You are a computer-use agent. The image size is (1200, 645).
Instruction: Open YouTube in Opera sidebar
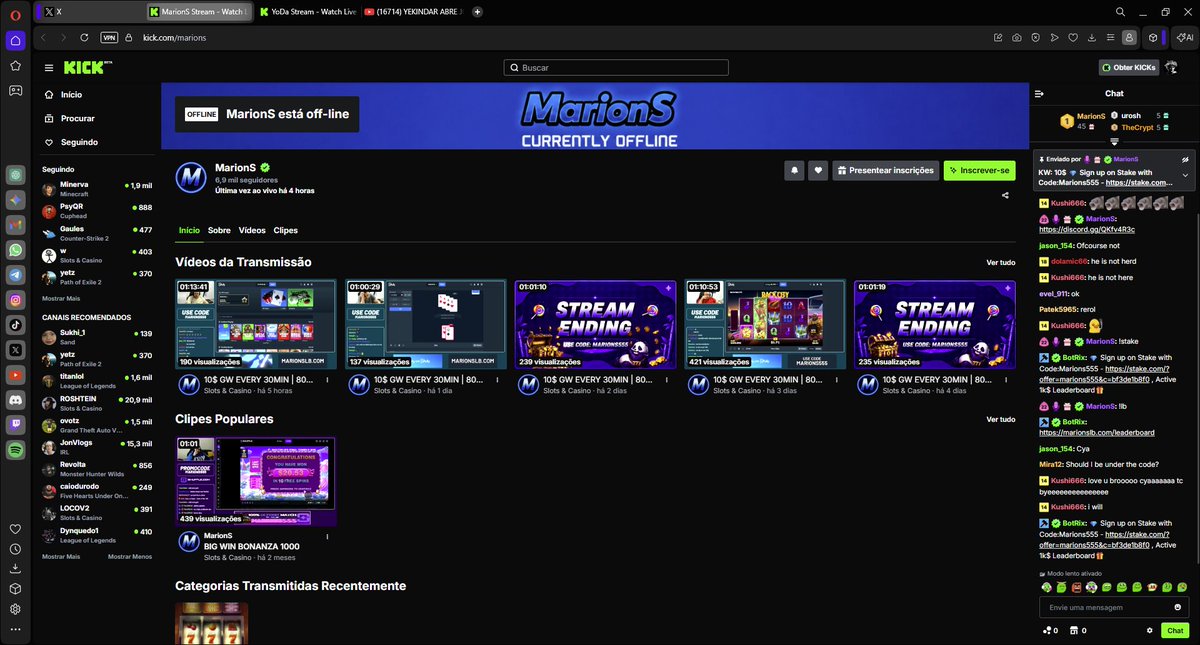[x=16, y=375]
